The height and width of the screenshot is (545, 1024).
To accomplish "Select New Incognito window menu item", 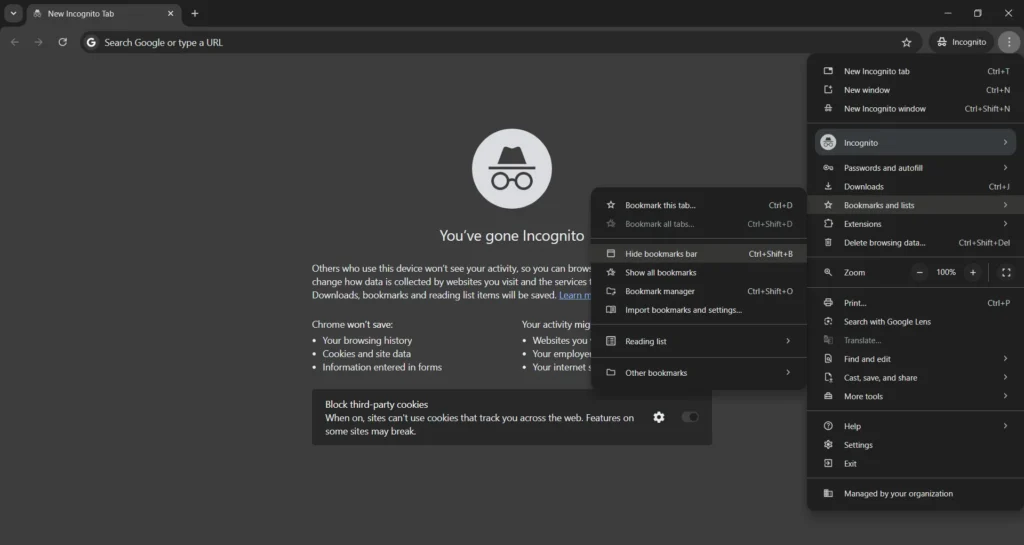I will pyautogui.click(x=916, y=108).
